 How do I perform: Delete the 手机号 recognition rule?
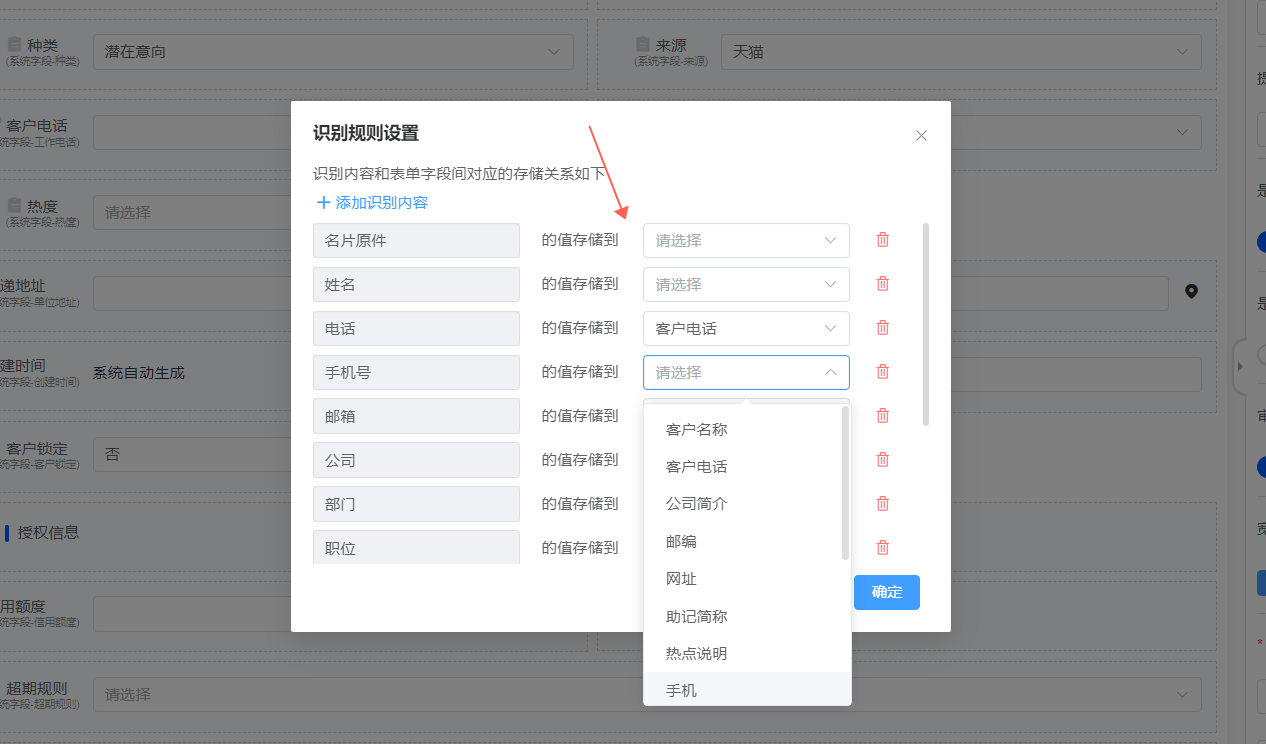pyautogui.click(x=883, y=372)
